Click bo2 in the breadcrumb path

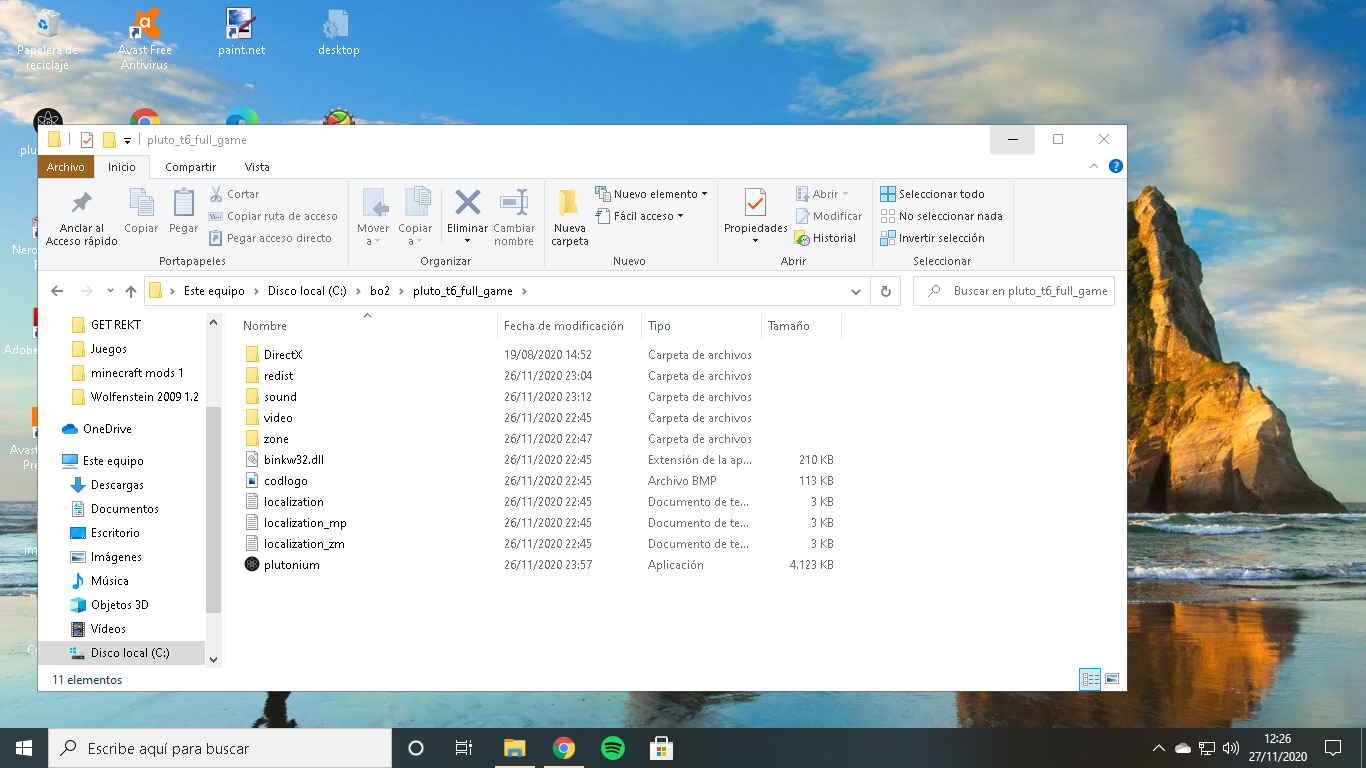point(380,291)
